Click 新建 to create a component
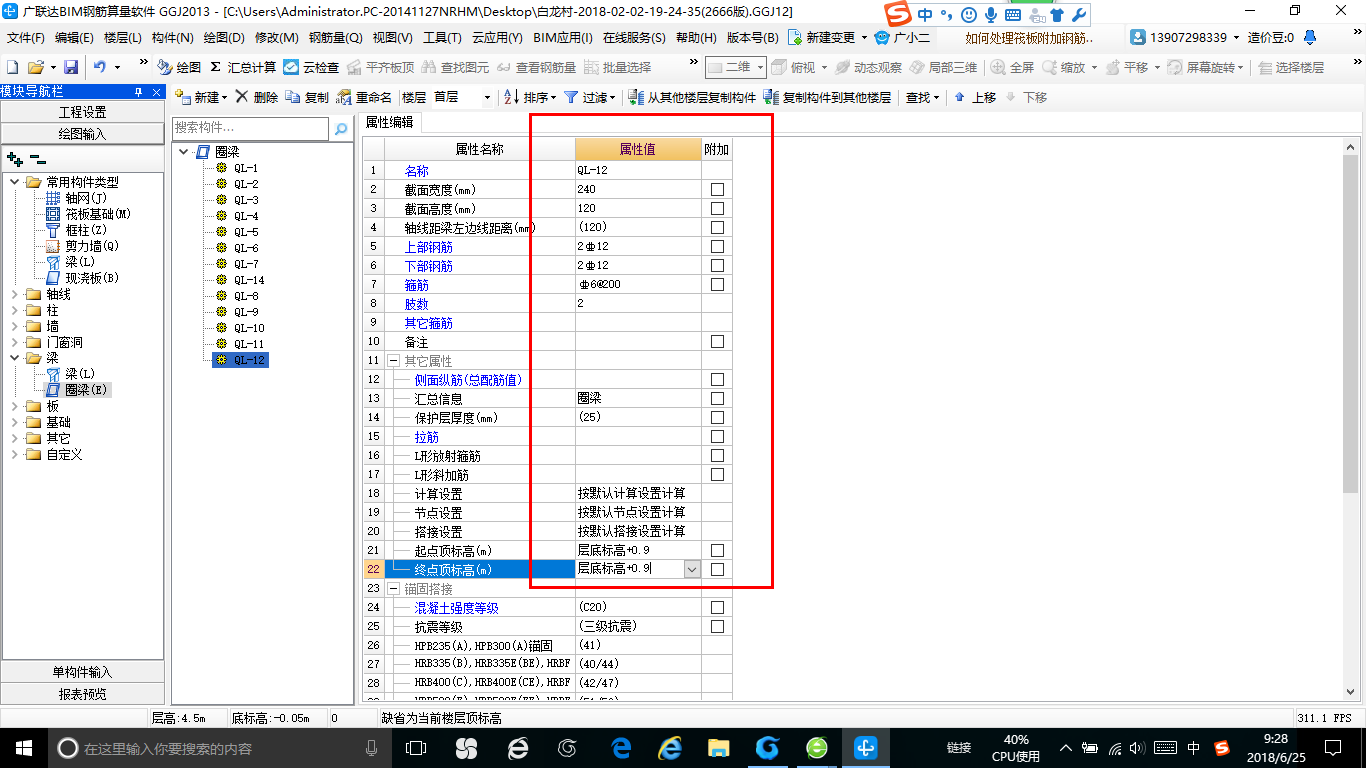 click(201, 97)
